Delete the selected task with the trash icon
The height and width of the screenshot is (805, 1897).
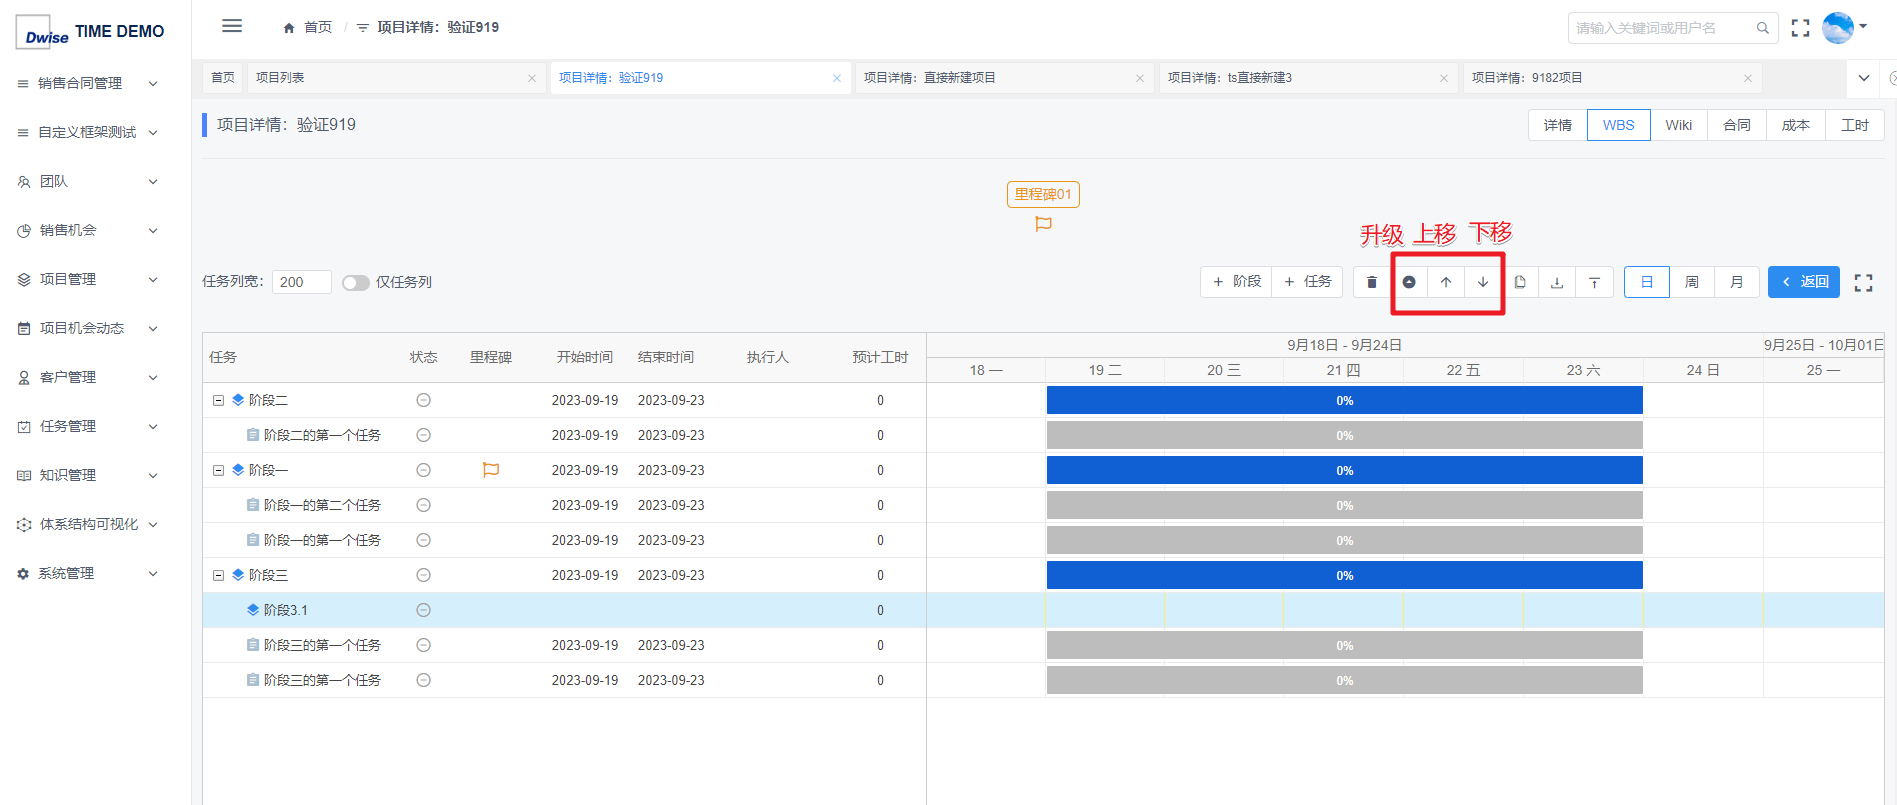tap(1372, 282)
